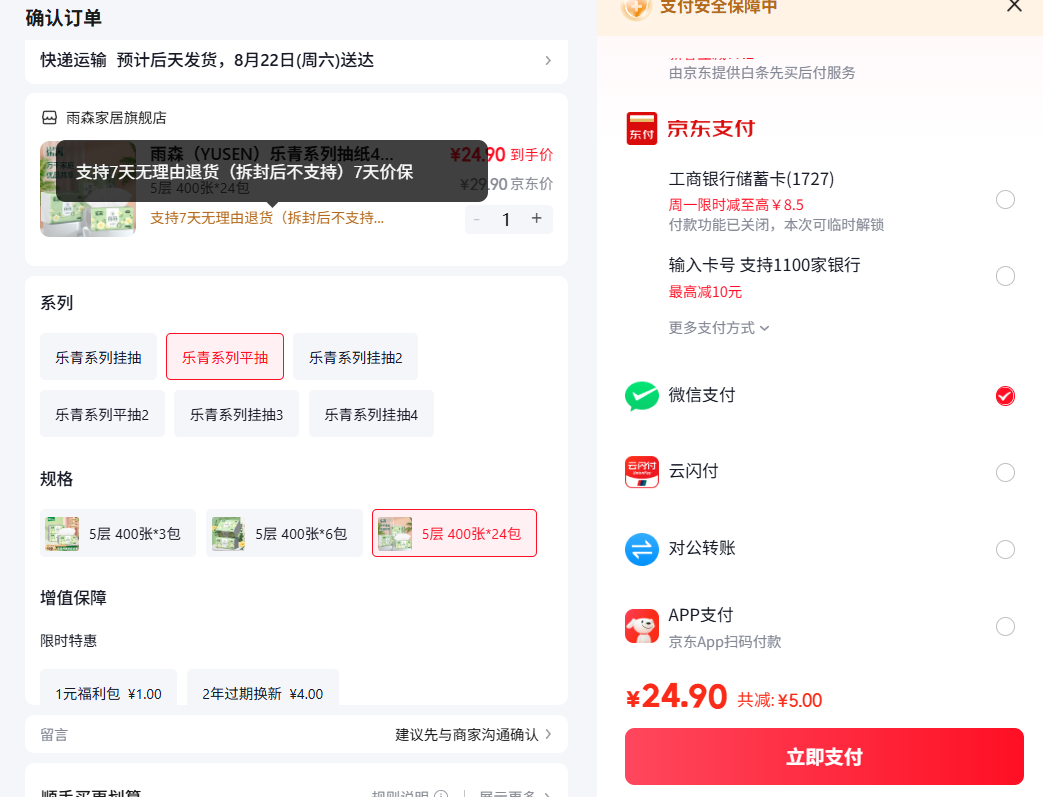This screenshot has width=1043, height=797.
Task: Click the quantity value 1 field
Action: pyautogui.click(x=506, y=220)
